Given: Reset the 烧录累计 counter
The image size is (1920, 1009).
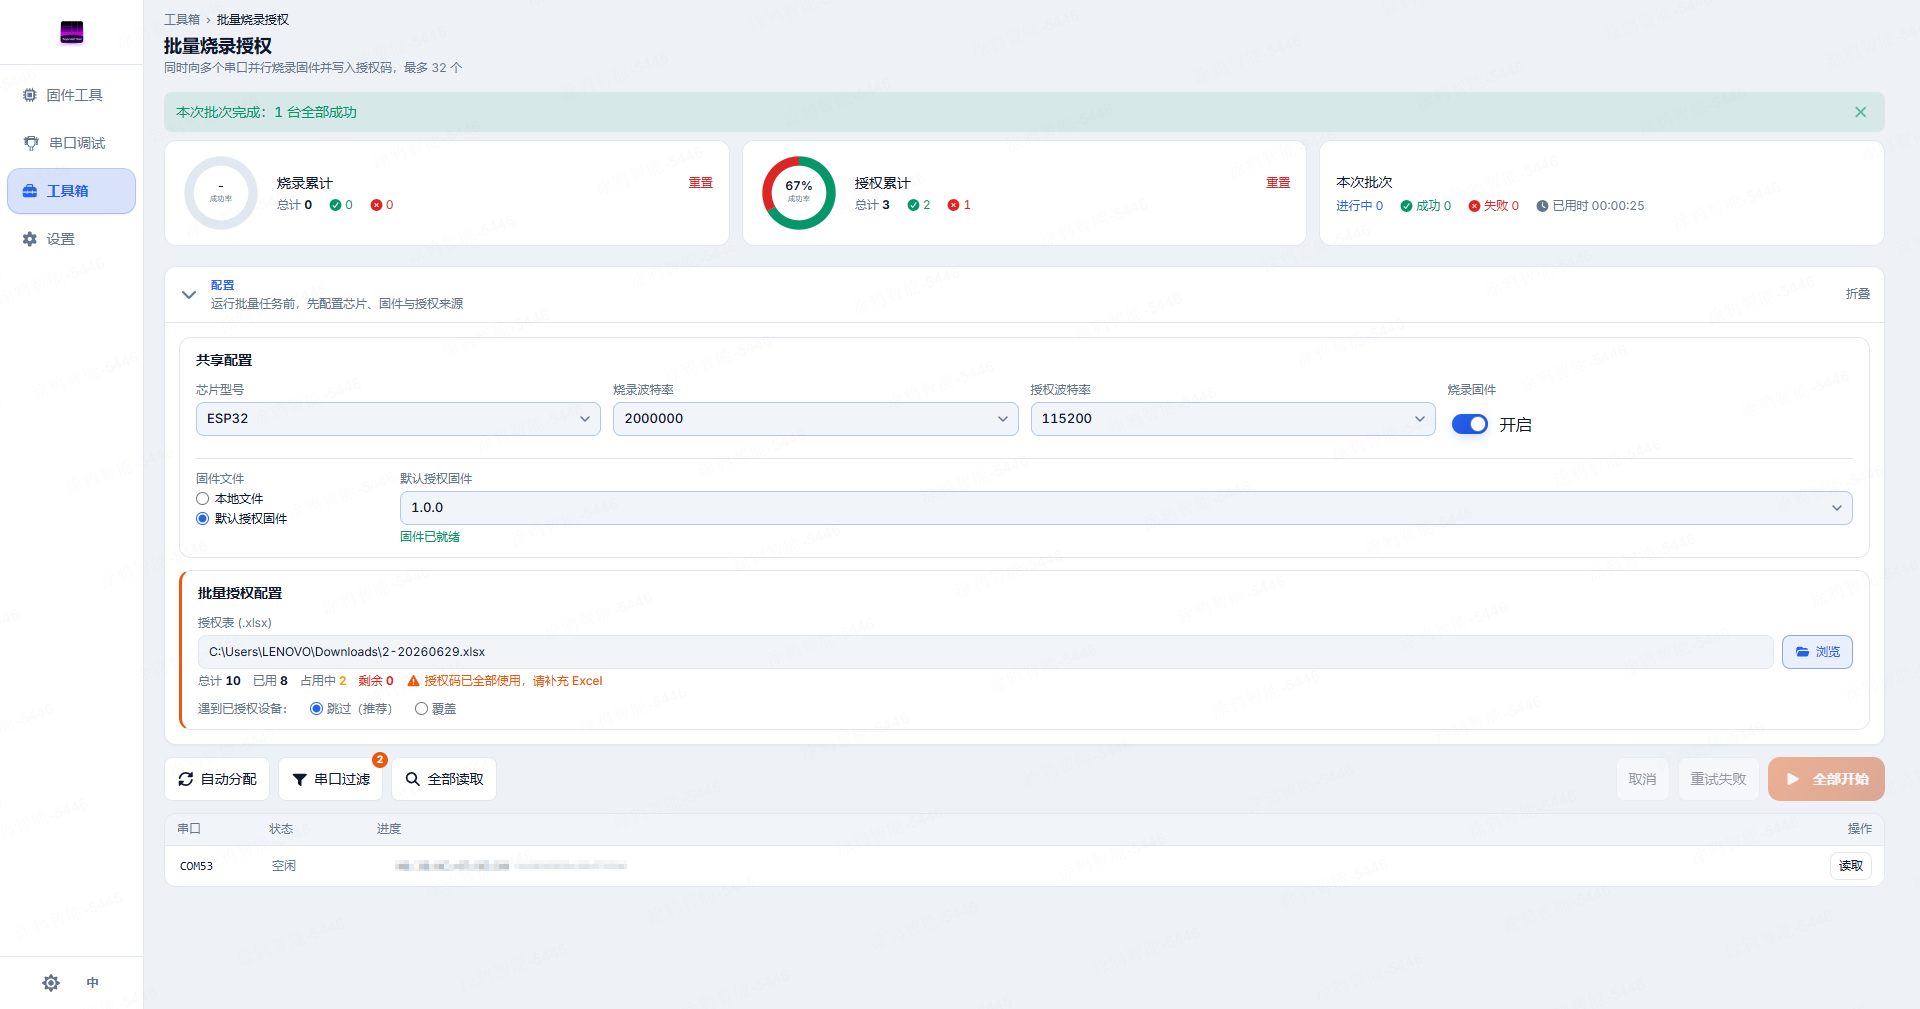Looking at the screenshot, I should click(700, 183).
